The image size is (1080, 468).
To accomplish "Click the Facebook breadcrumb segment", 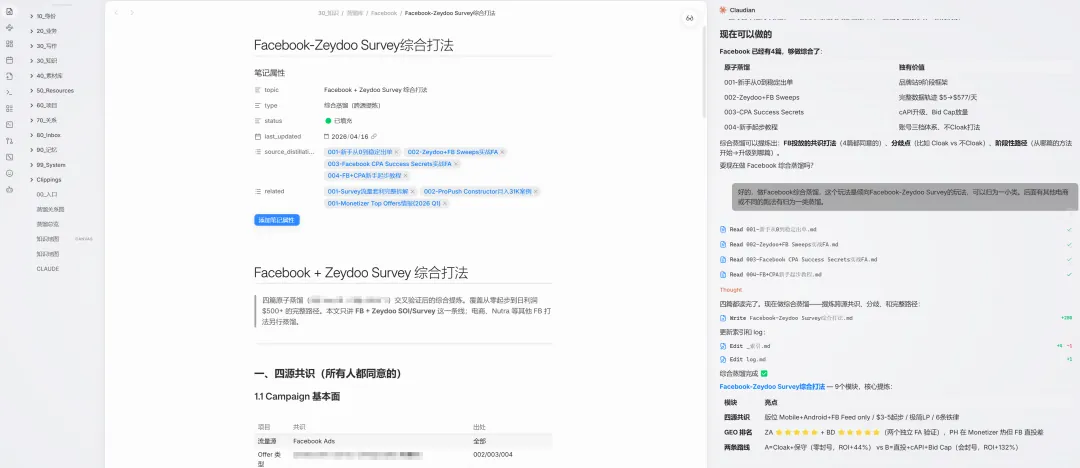I will [x=384, y=12].
